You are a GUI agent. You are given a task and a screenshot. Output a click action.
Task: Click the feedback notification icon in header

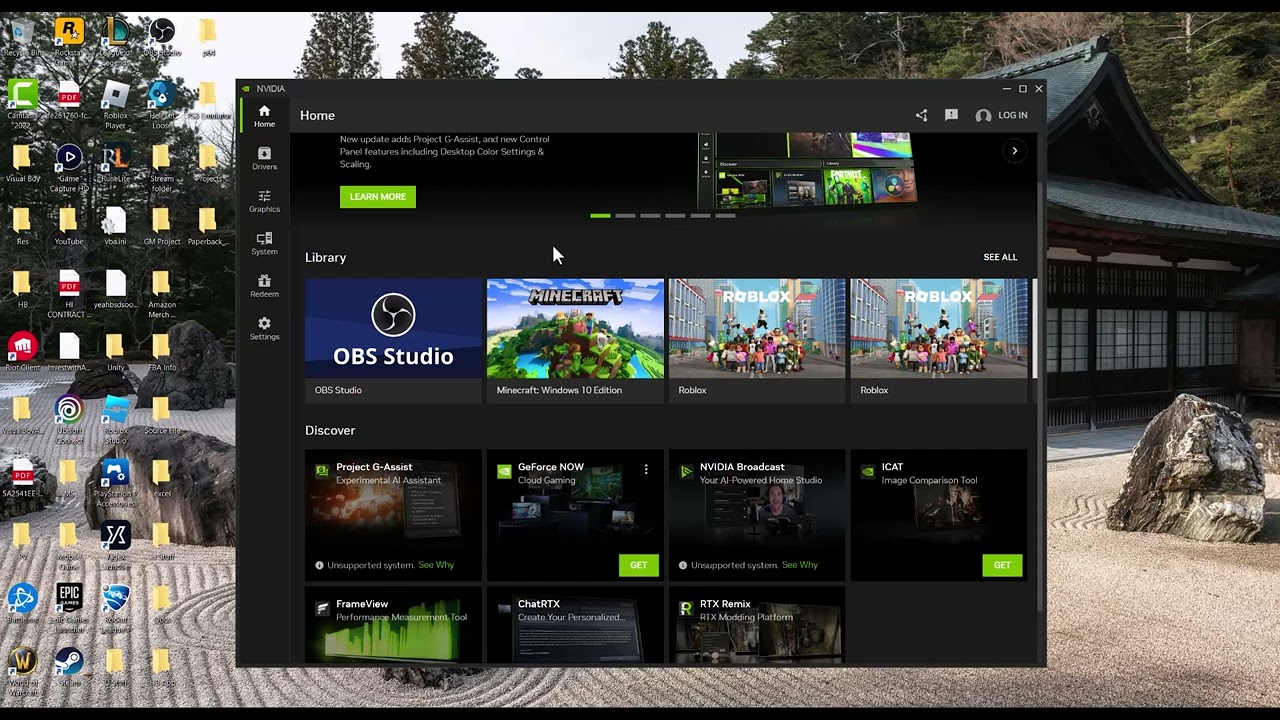(951, 115)
